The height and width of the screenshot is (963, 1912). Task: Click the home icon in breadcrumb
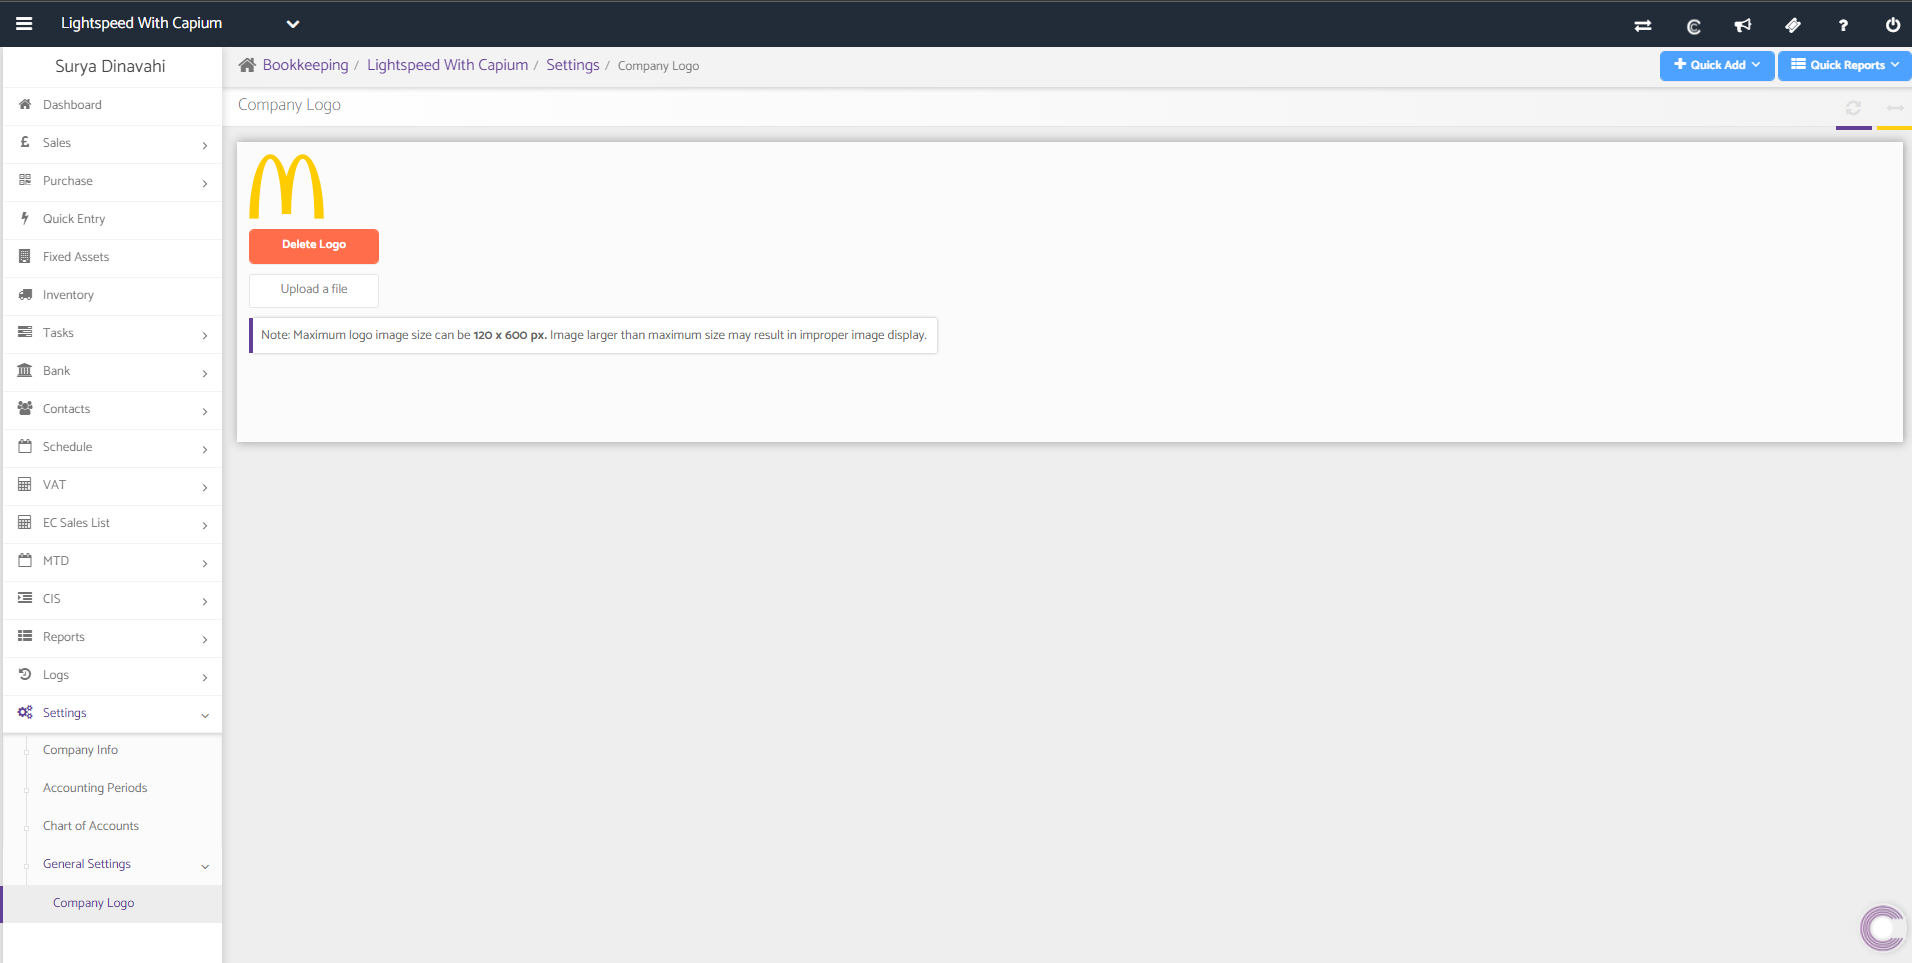pos(247,65)
